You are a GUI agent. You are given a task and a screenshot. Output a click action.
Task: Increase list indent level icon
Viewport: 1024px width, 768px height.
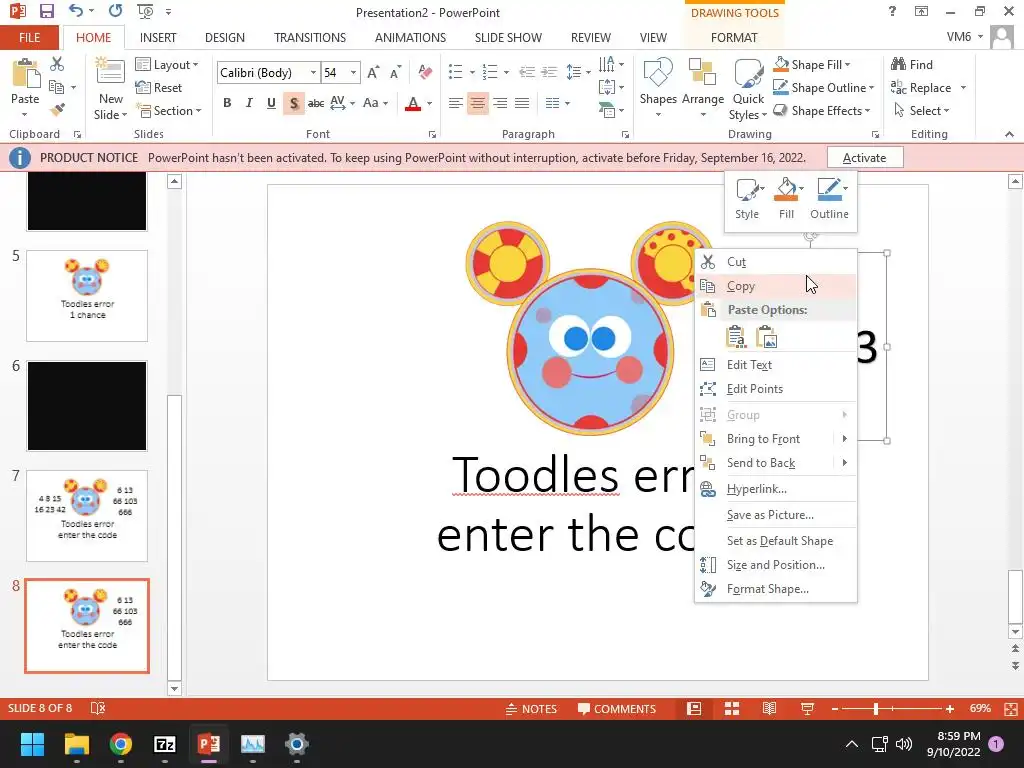[x=549, y=72]
